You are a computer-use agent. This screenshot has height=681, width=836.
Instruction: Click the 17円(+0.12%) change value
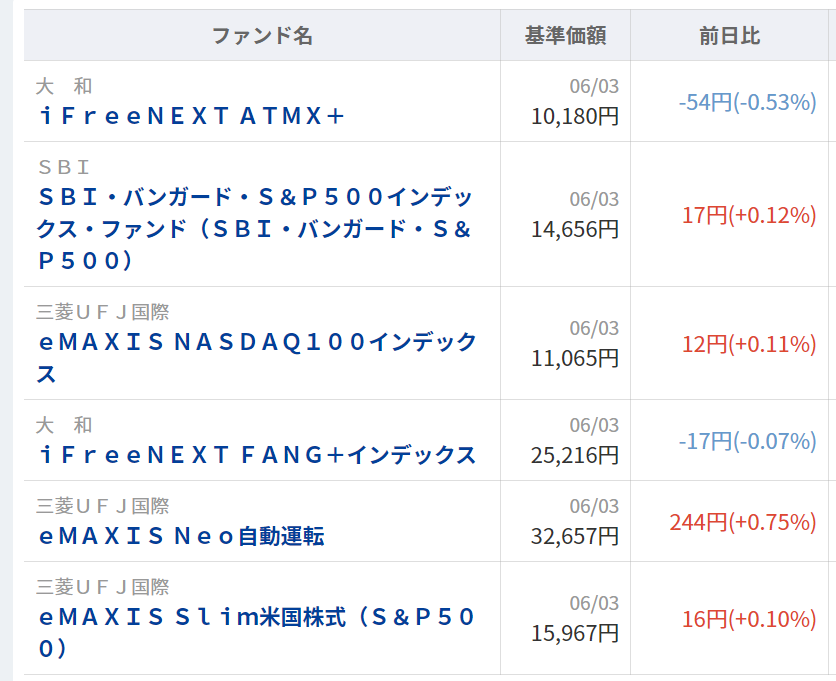[x=749, y=215]
